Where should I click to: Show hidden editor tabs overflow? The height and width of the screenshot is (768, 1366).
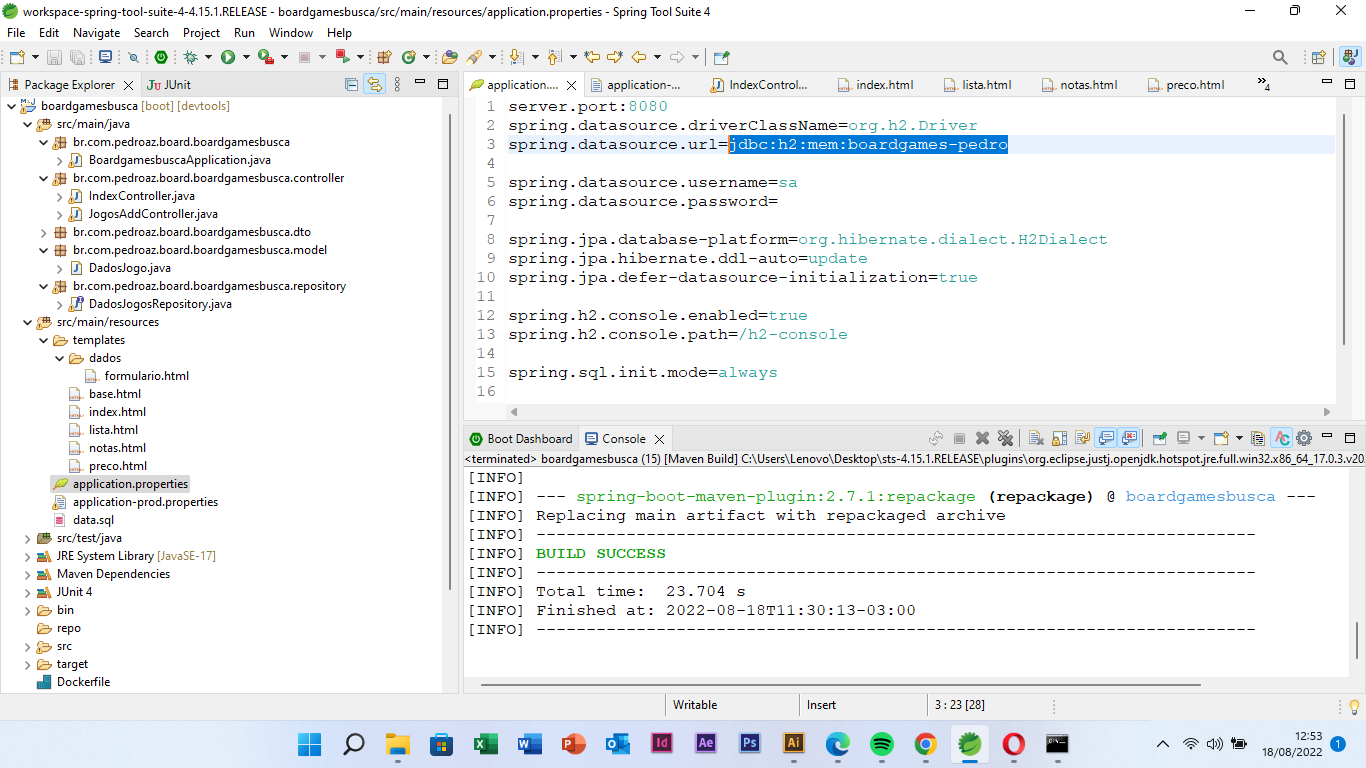coord(1264,84)
